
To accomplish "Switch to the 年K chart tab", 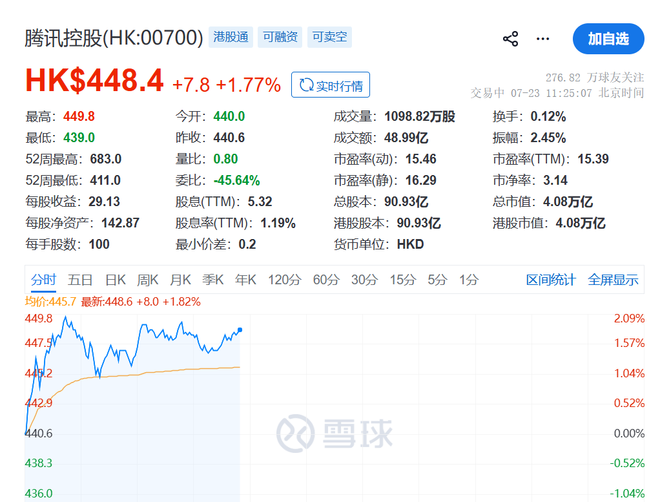I will tap(245, 280).
